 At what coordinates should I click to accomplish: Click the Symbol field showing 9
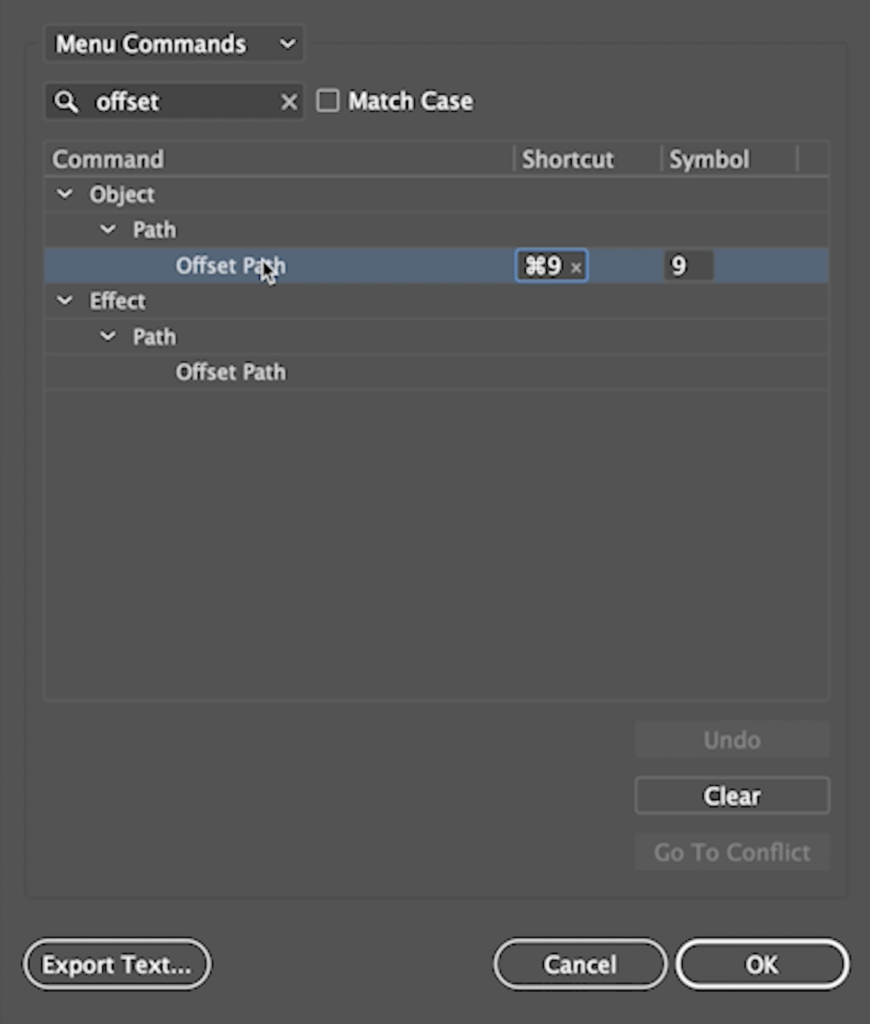point(688,266)
